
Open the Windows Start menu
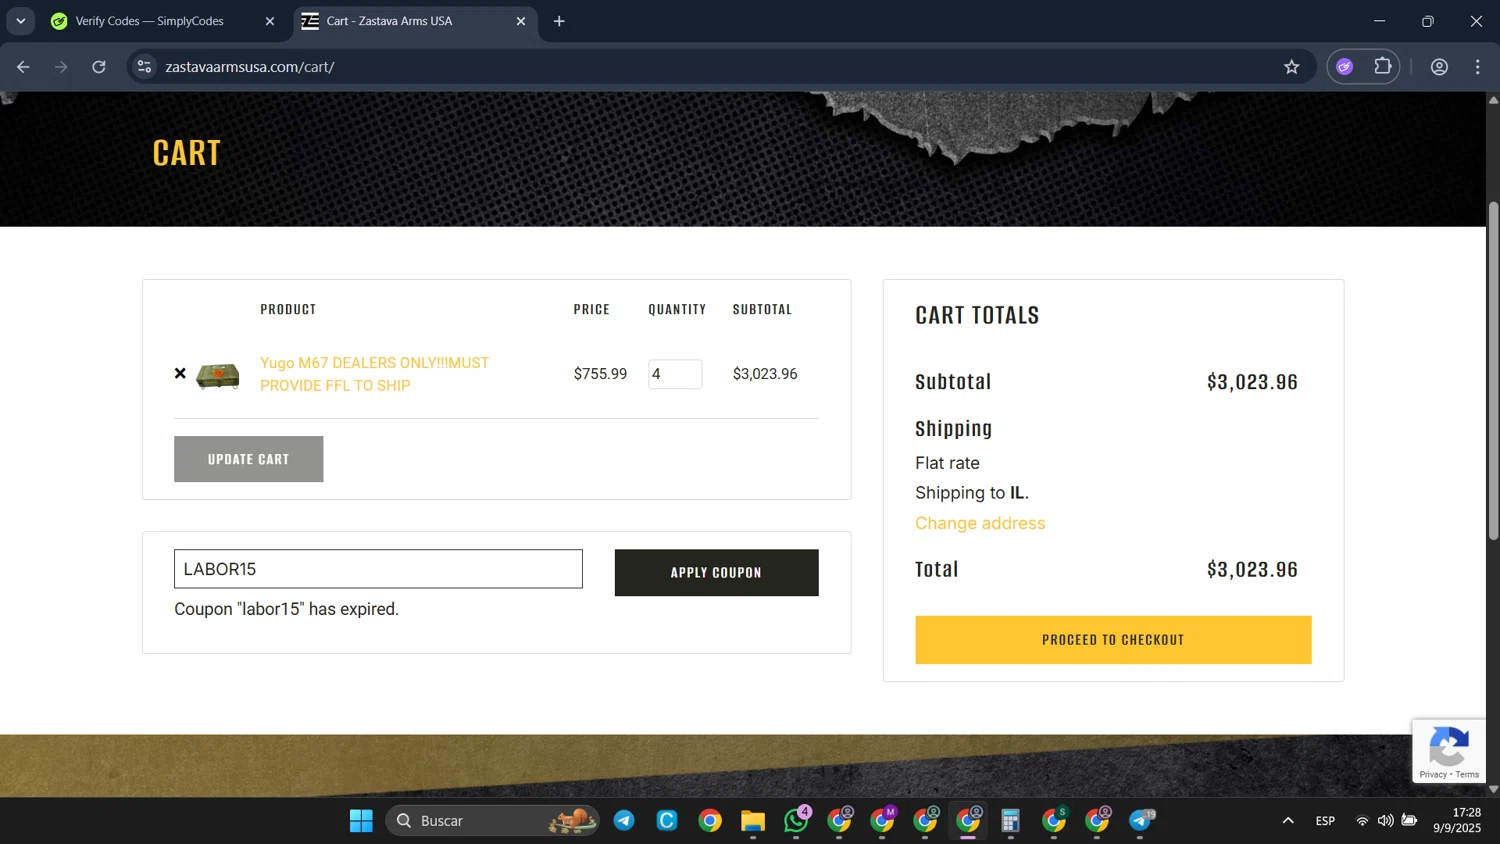(361, 821)
